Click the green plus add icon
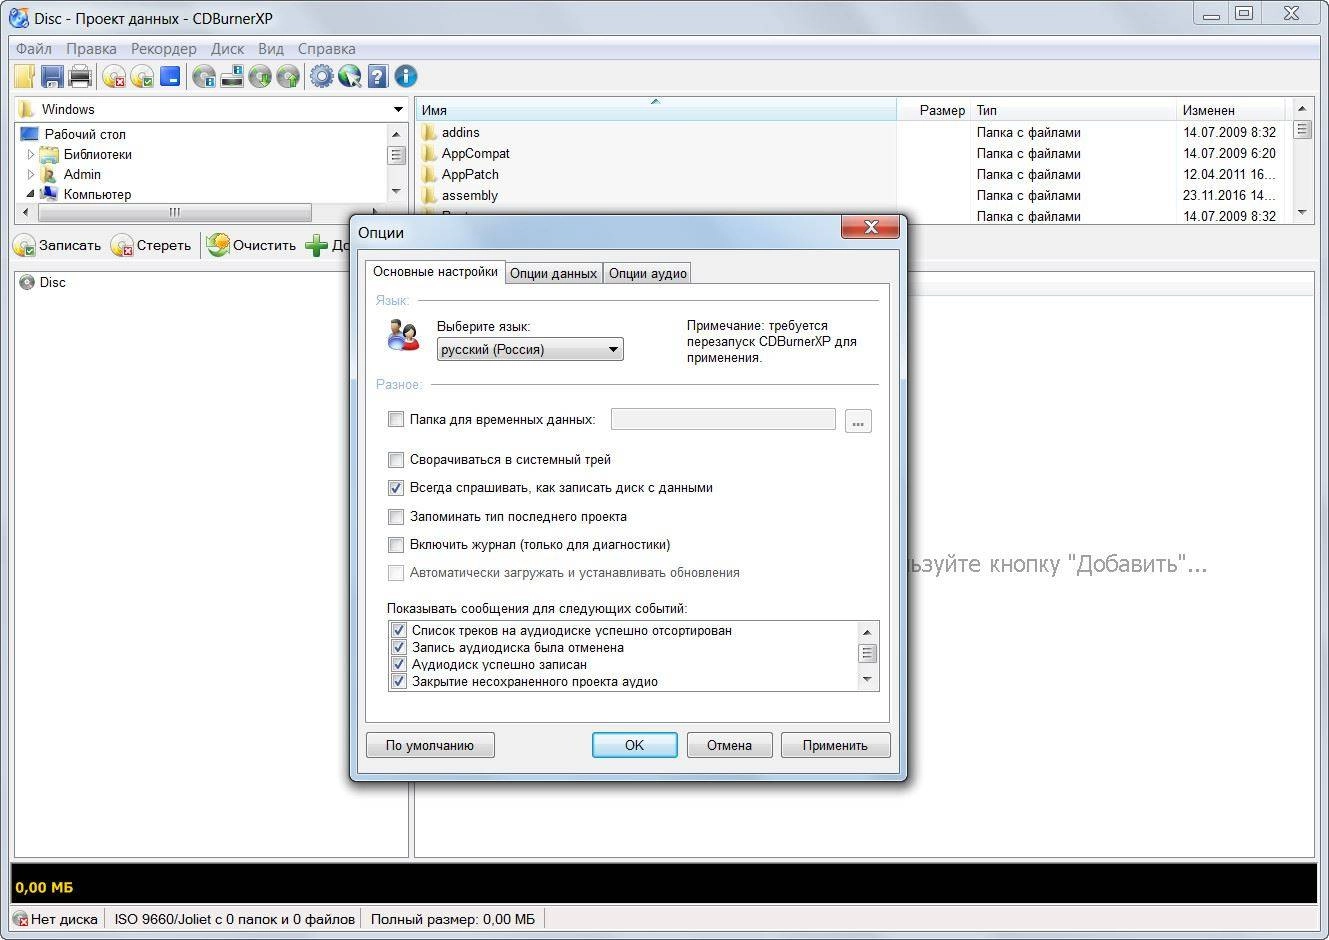Viewport: 1329px width, 940px height. click(x=316, y=245)
